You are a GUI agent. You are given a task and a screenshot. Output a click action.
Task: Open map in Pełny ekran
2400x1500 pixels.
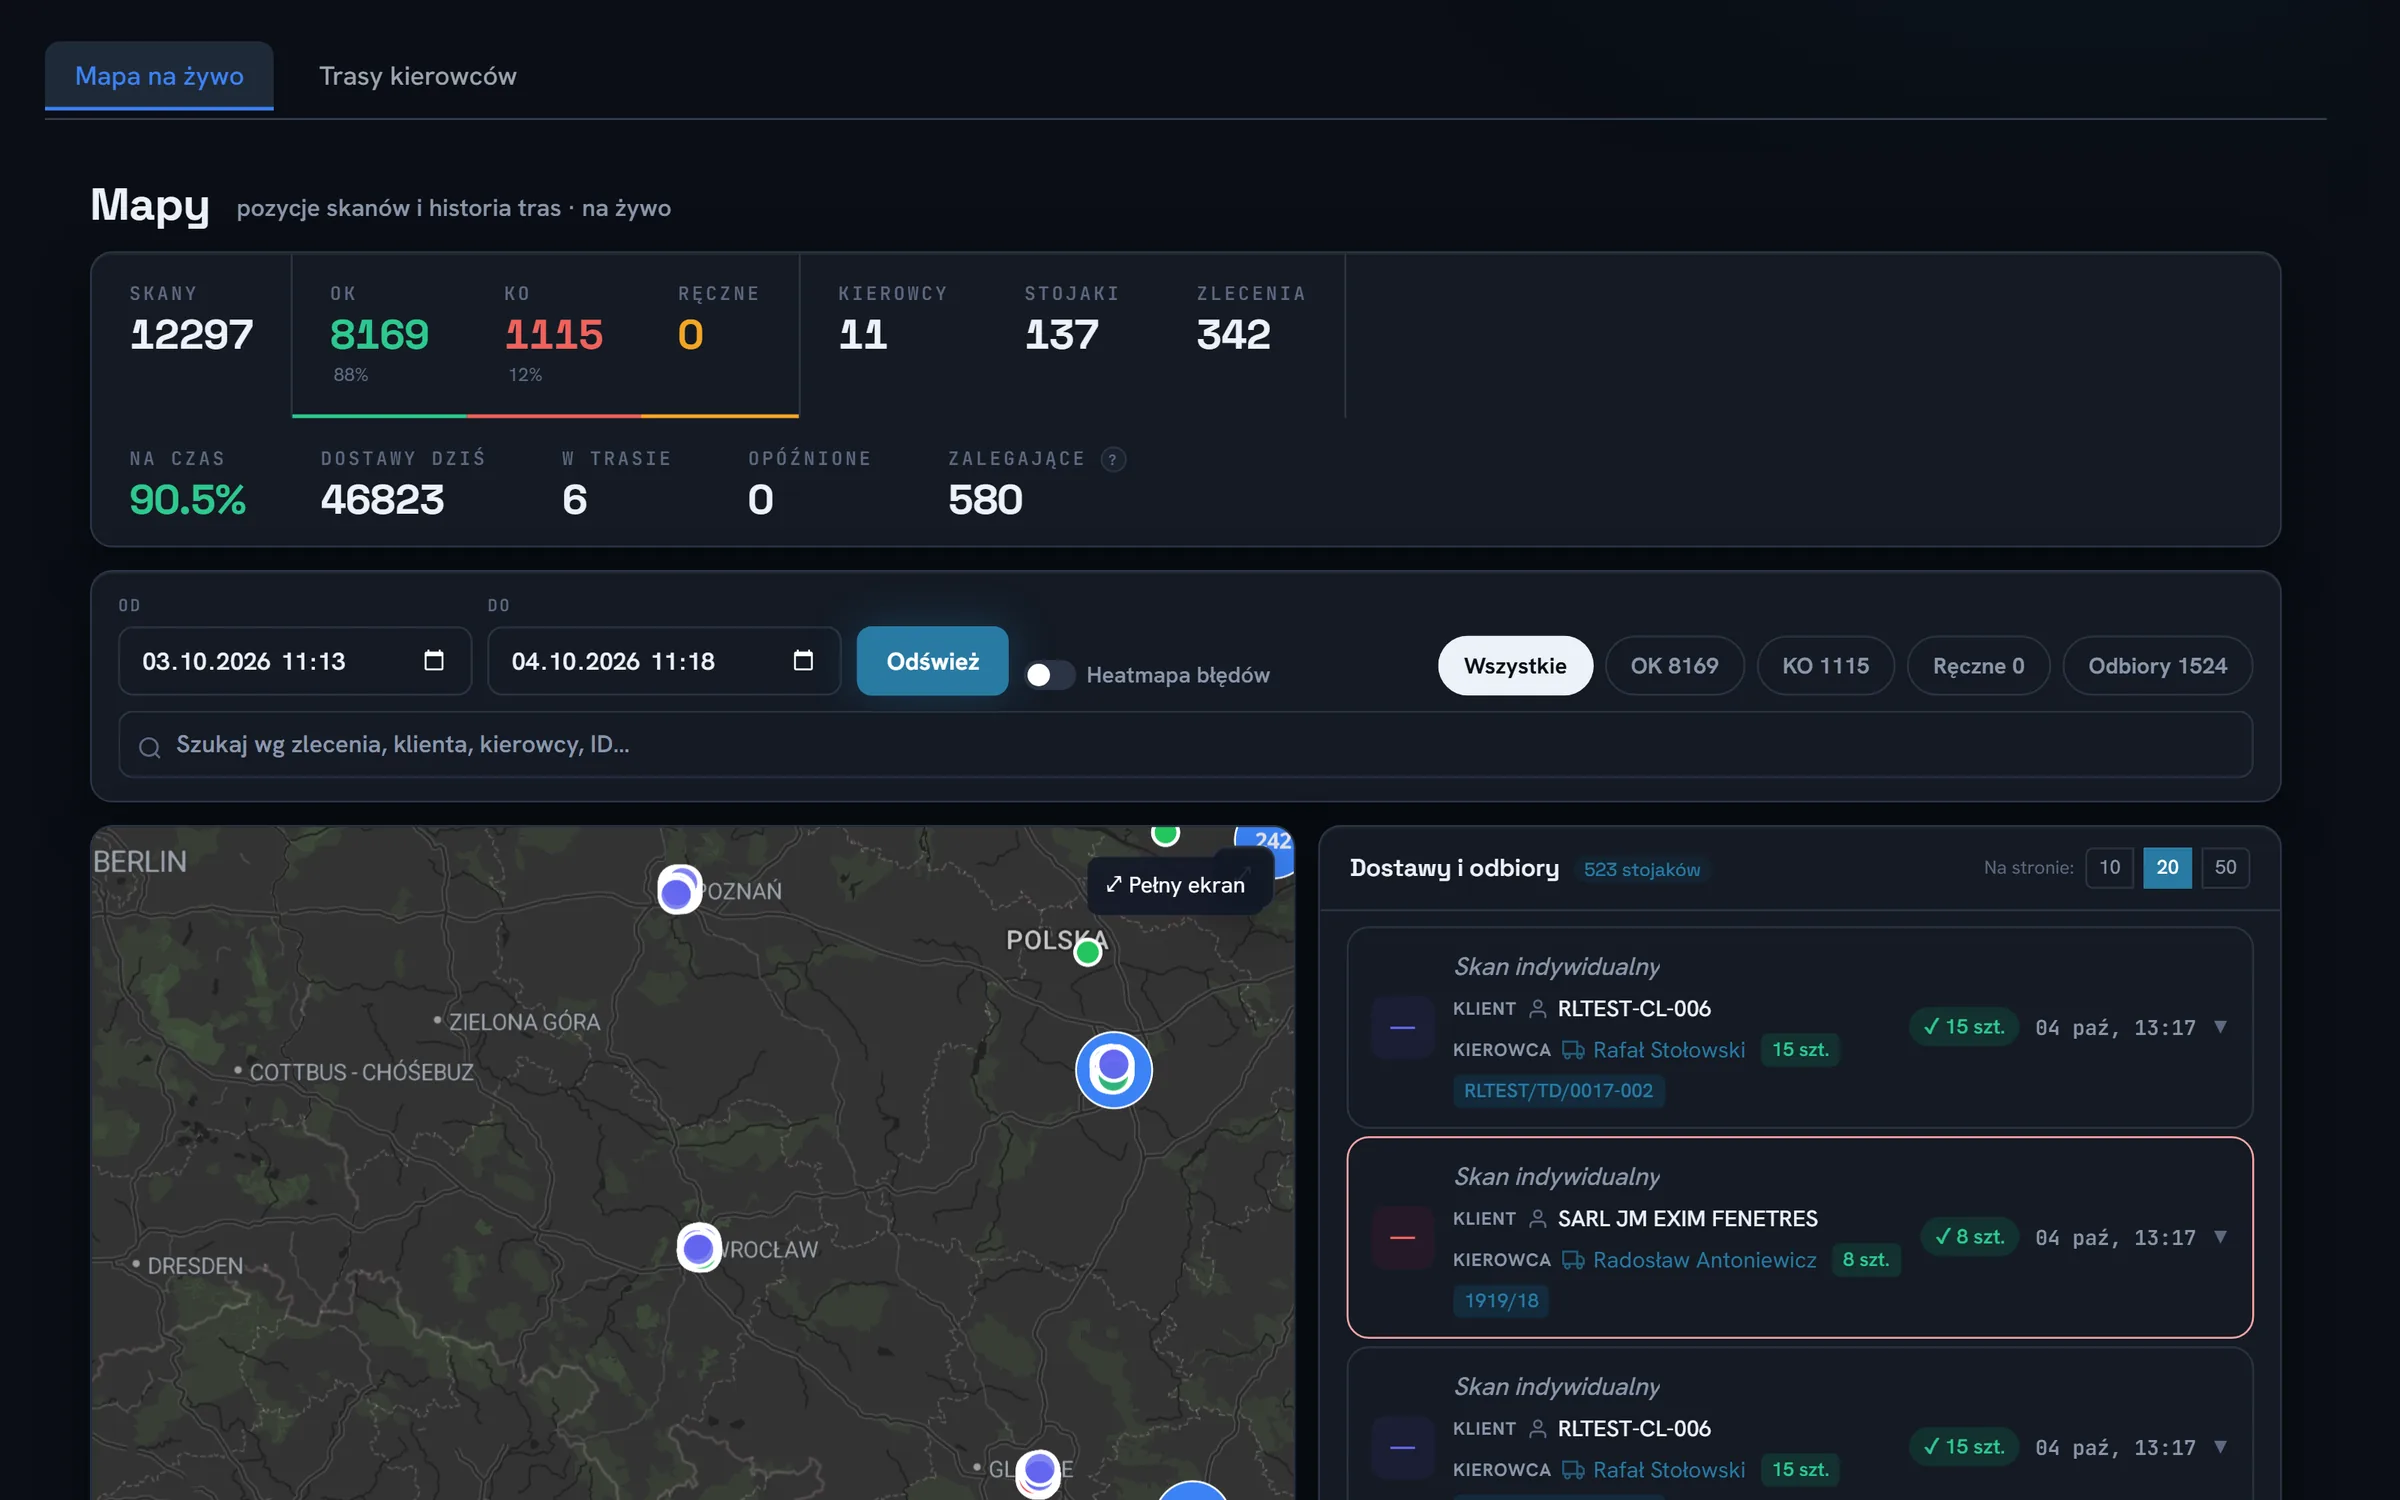(1176, 885)
